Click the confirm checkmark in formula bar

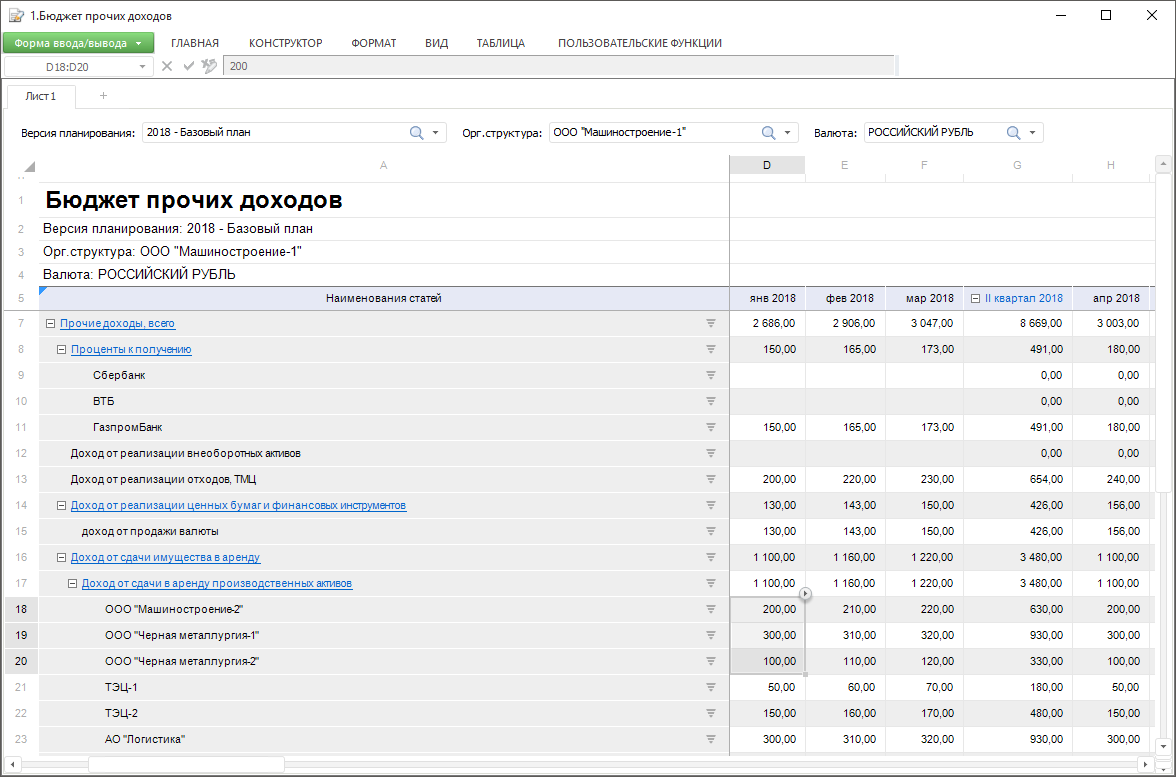click(188, 66)
